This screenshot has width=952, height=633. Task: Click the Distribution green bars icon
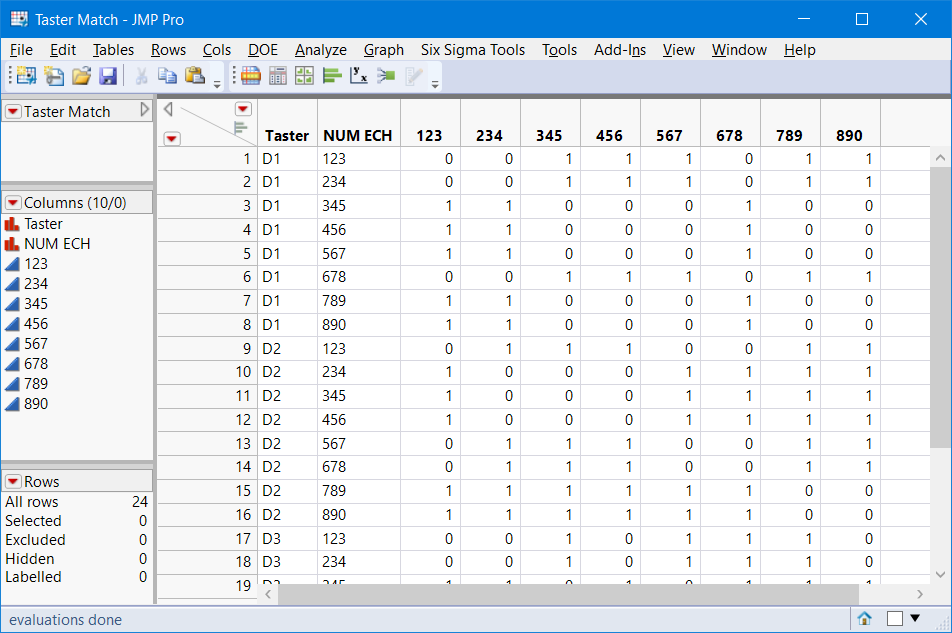(332, 76)
